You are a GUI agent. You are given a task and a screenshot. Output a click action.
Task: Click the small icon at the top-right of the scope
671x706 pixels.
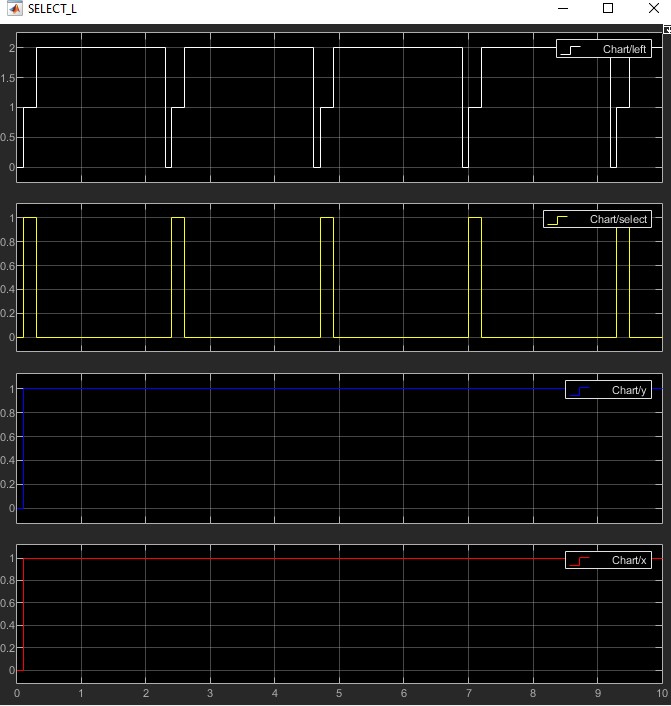667,29
